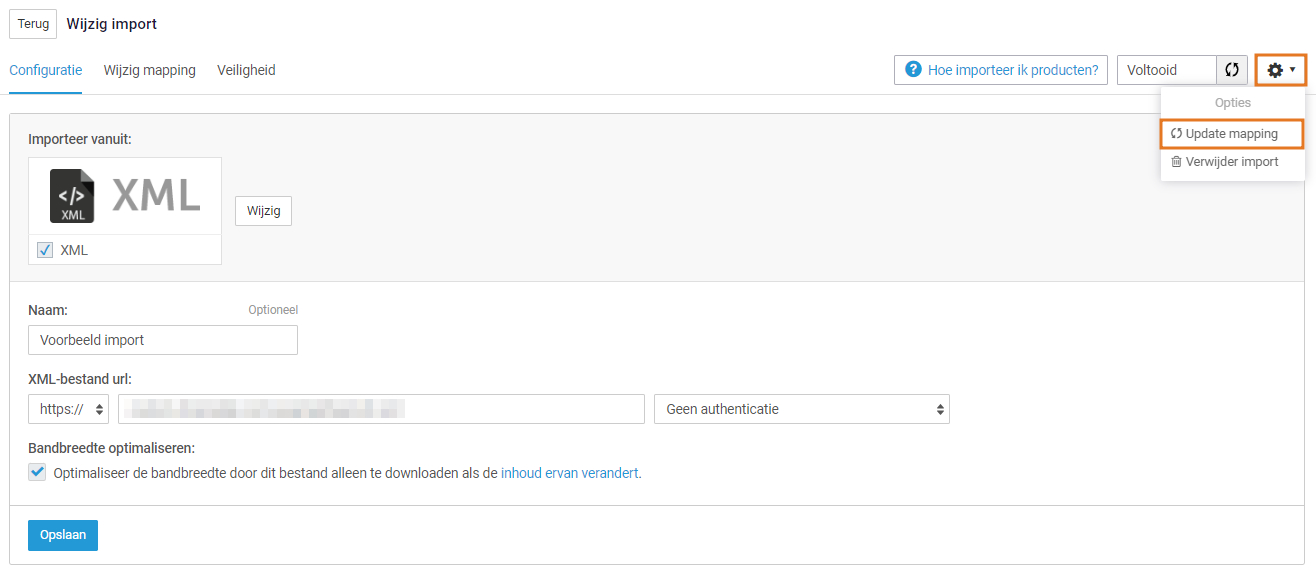Click the blue question mark help icon
The image size is (1316, 576).
(913, 70)
